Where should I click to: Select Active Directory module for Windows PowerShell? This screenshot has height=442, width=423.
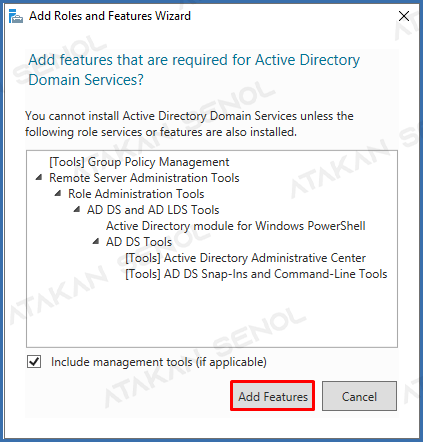coord(236,226)
